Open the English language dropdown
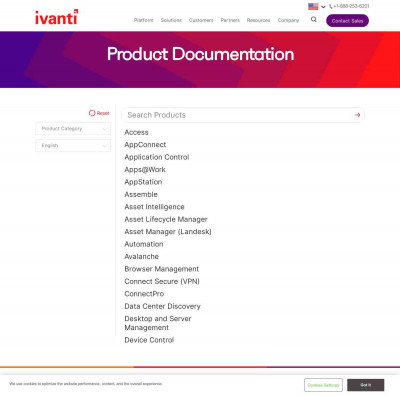400x396 pixels. pos(73,145)
